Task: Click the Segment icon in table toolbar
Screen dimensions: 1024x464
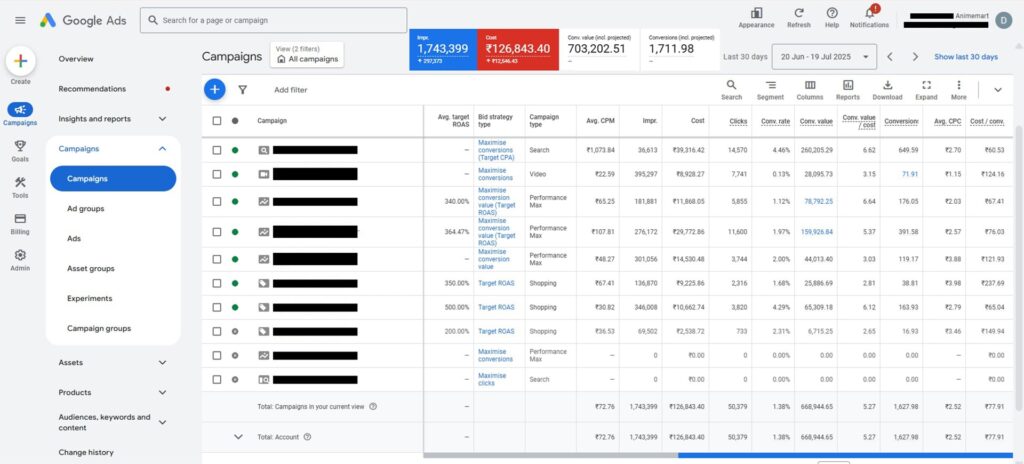Action: click(x=770, y=86)
